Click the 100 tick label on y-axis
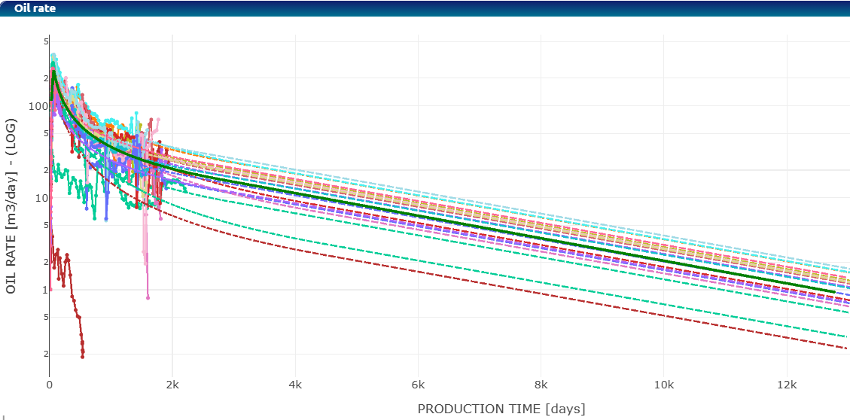This screenshot has height=420, width=850. tap(37, 106)
